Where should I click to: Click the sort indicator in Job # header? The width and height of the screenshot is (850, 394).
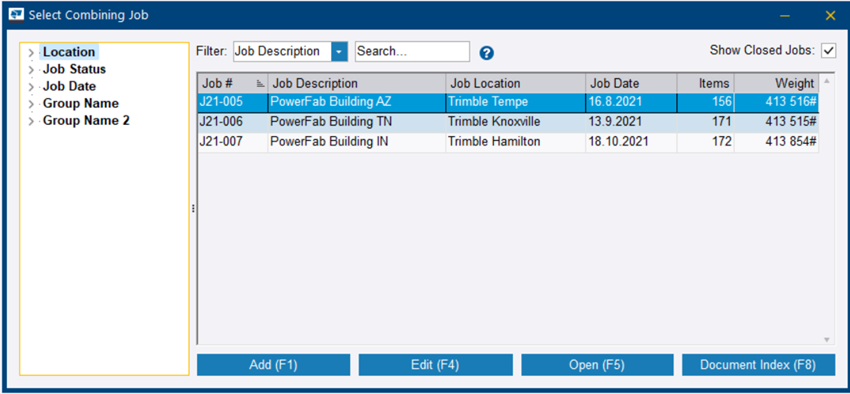[260, 83]
